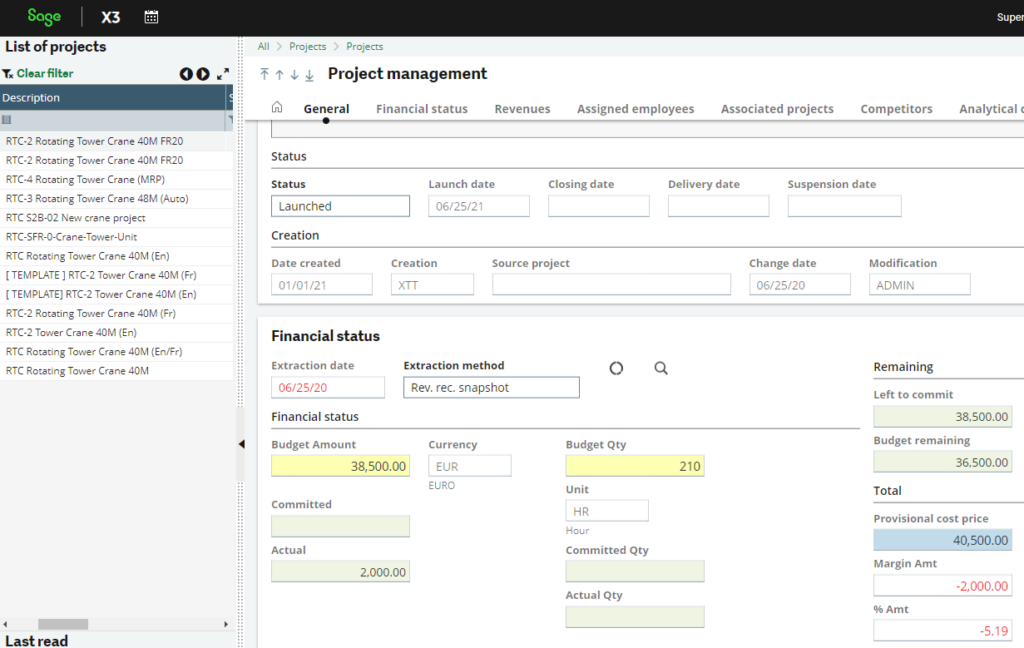Open the calendar icon in top bar
This screenshot has height=648, width=1024.
click(x=151, y=17)
